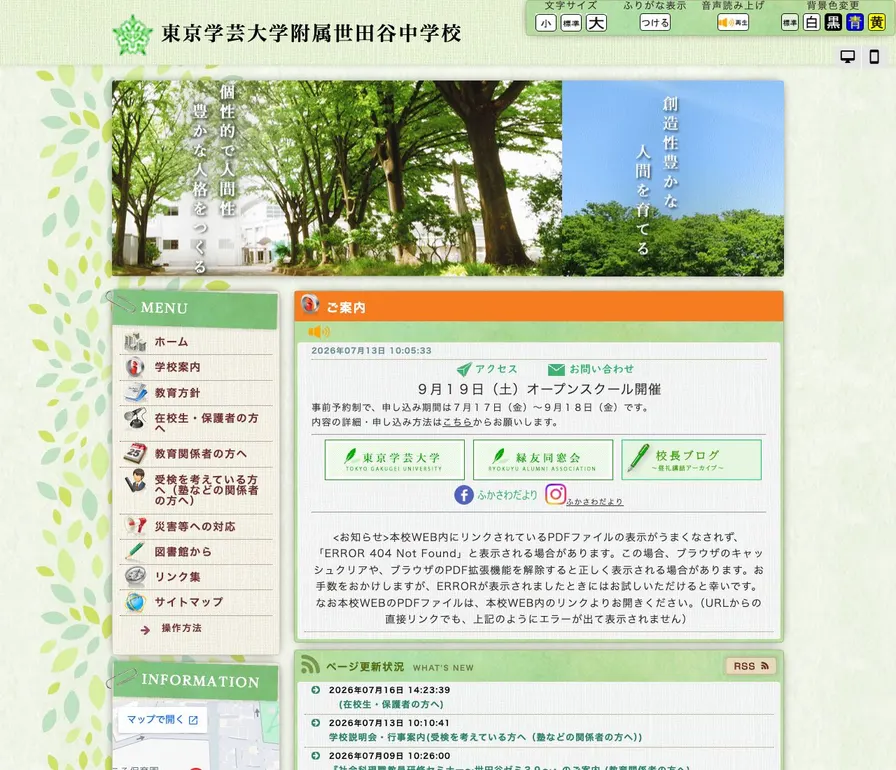Open the アクセス link

[487, 369]
